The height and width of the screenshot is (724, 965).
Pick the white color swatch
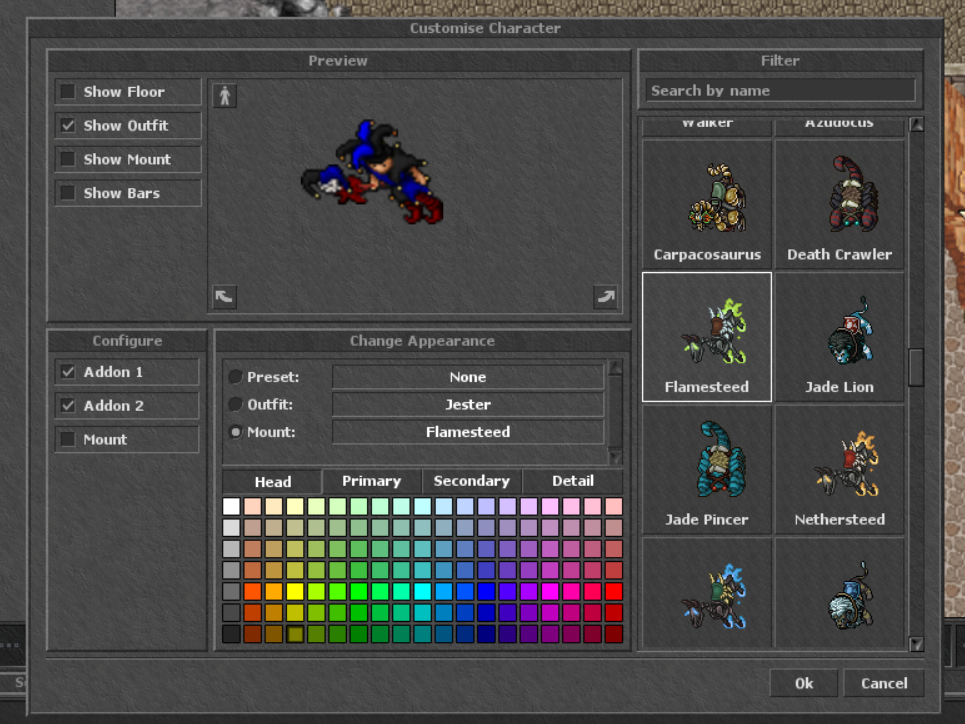pos(231,506)
